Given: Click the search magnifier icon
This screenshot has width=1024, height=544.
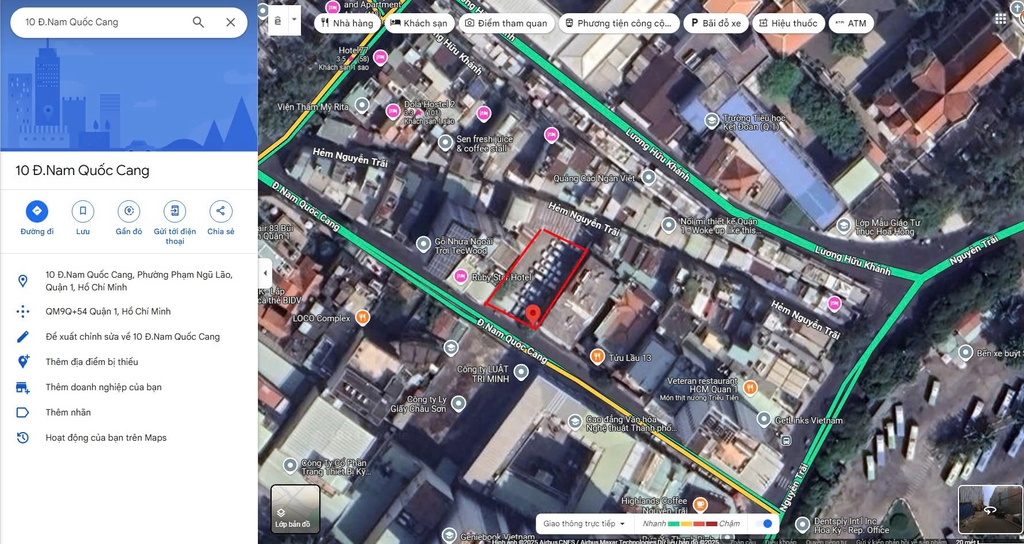Looking at the screenshot, I should [199, 22].
